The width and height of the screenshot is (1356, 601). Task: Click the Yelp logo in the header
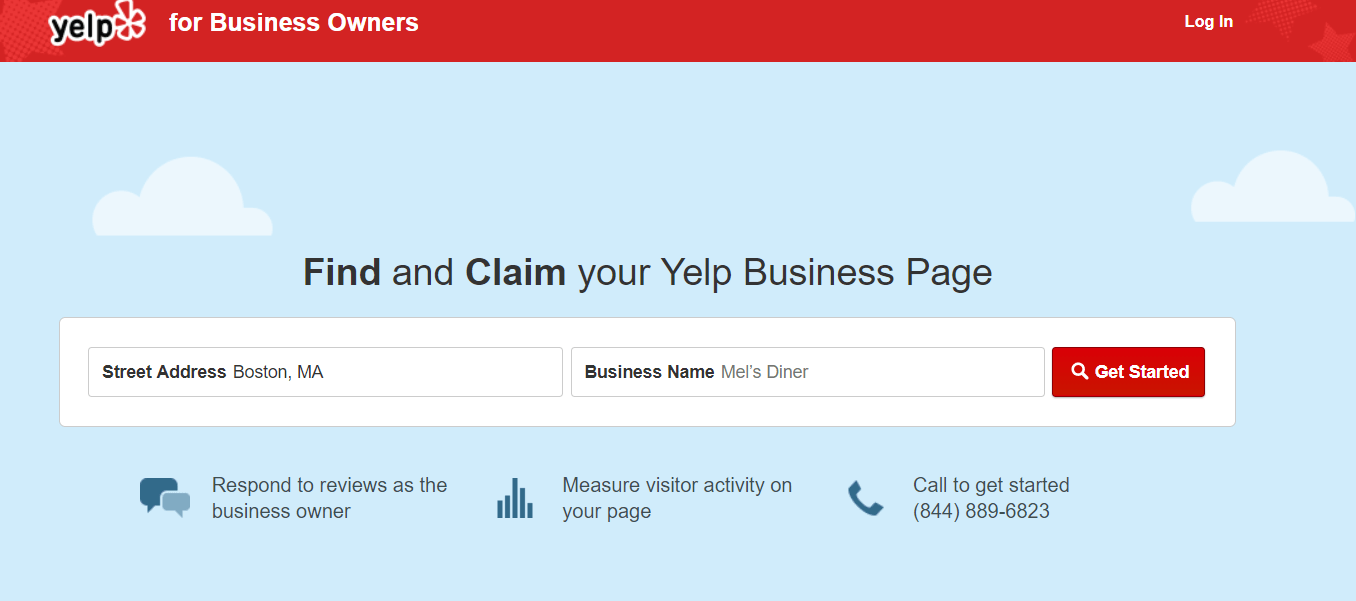pos(97,24)
